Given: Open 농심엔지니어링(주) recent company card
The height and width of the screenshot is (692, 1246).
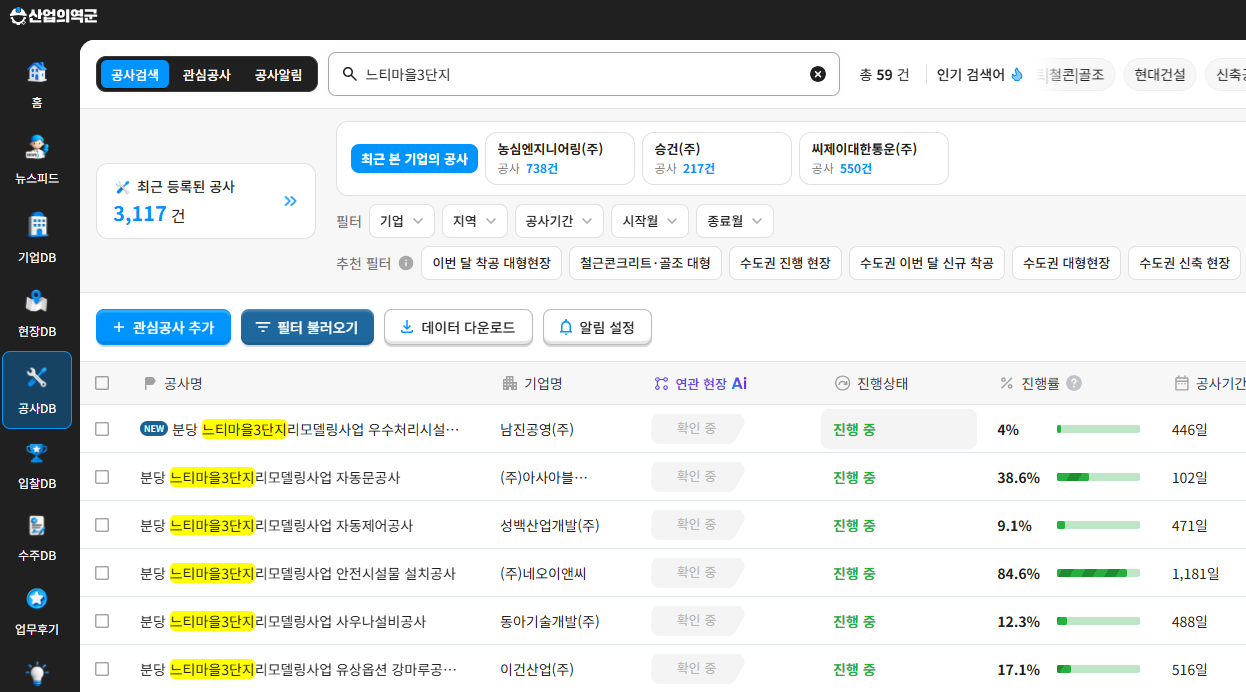Looking at the screenshot, I should tap(560, 158).
